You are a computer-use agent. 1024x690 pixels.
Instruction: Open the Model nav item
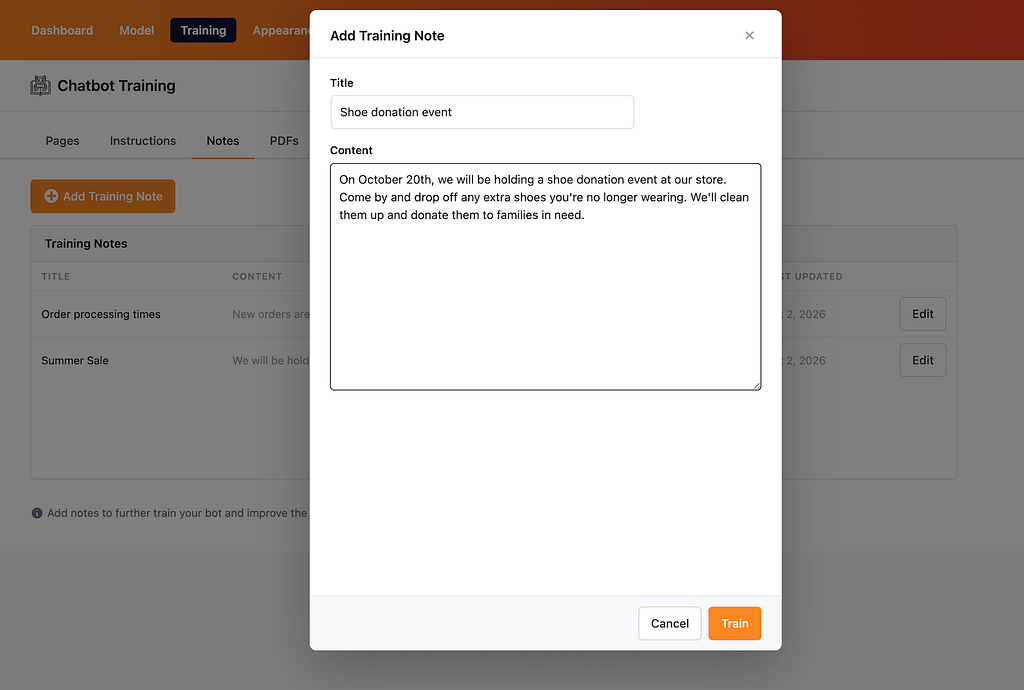[x=136, y=30]
